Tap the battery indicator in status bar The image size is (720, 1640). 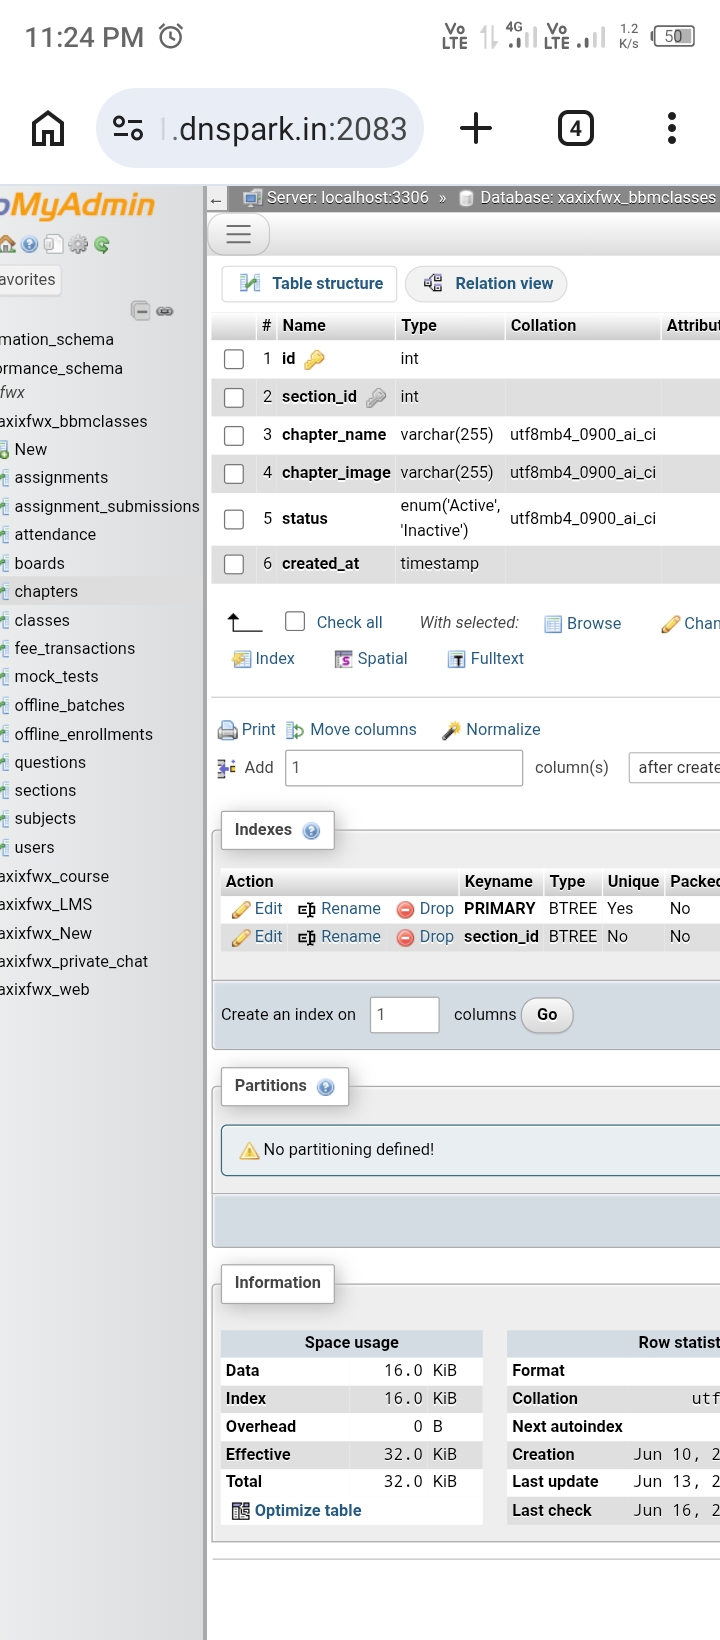tap(673, 37)
